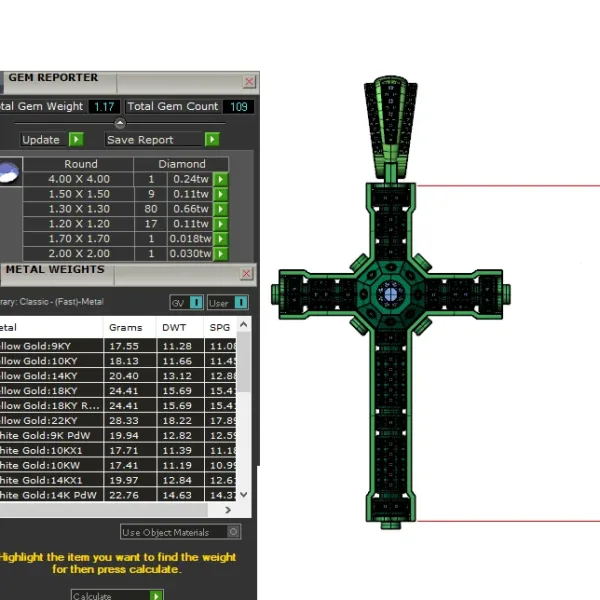Click the green arrow for 2.00 X 2.00 row

tap(221, 254)
